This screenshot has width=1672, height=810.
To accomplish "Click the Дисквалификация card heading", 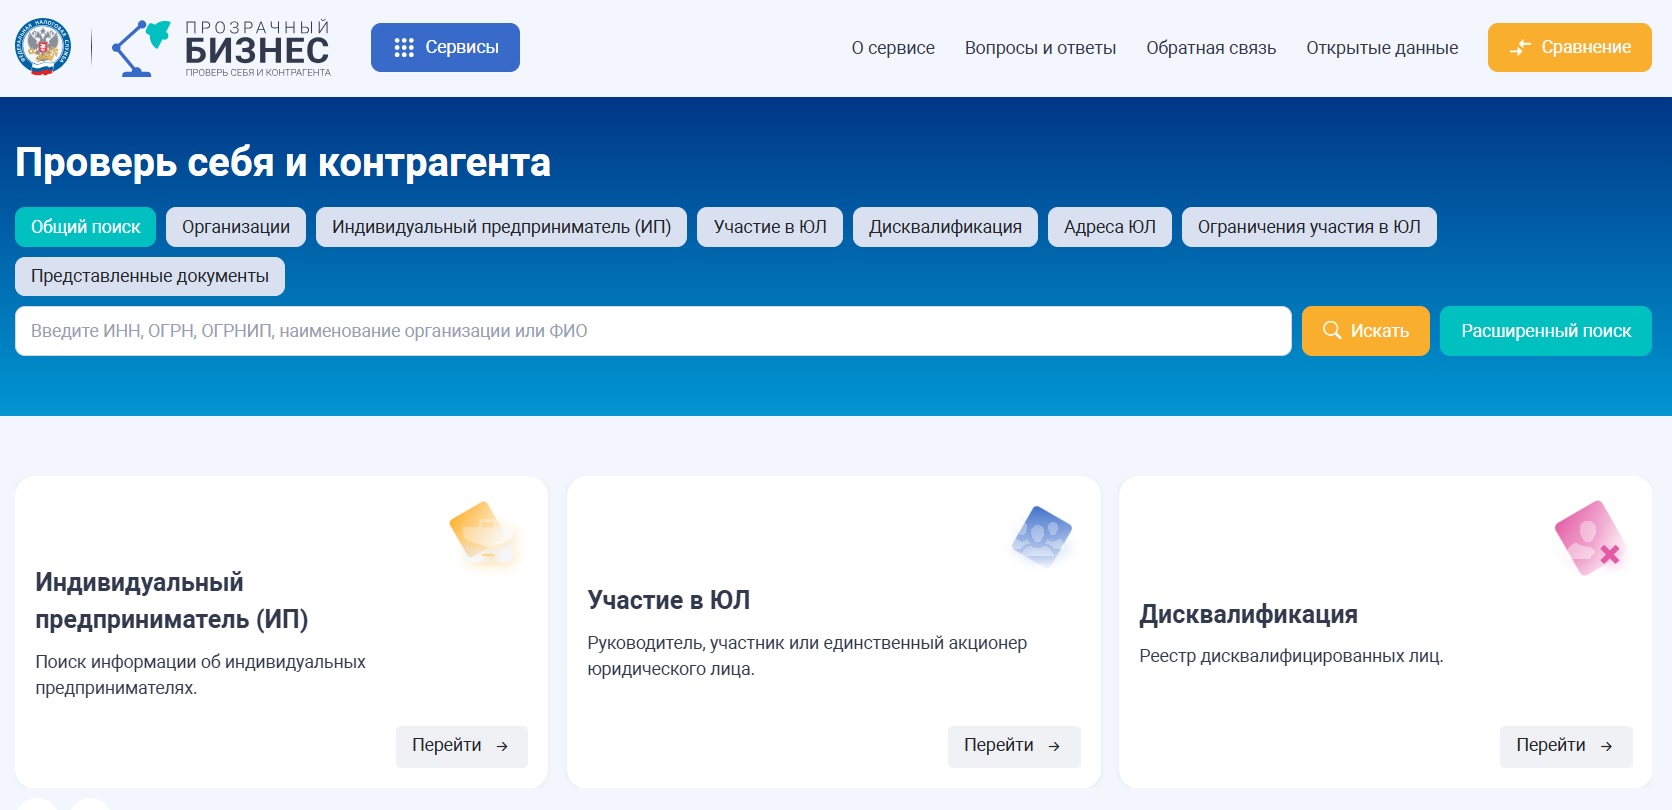I will coord(1249,614).
